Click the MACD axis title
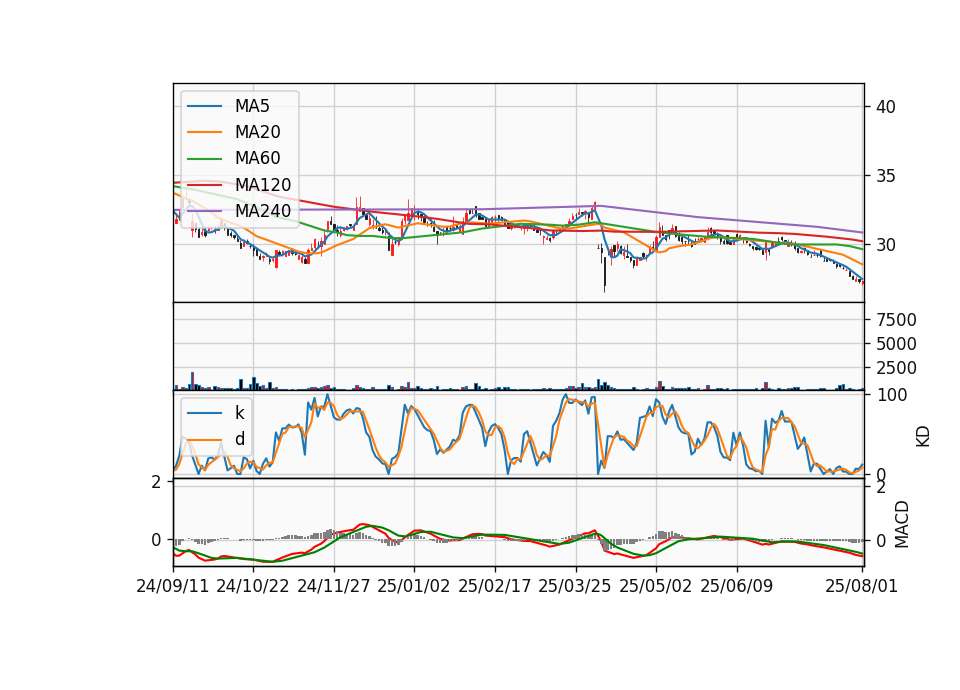This screenshot has width=960, height=690. coord(902,524)
